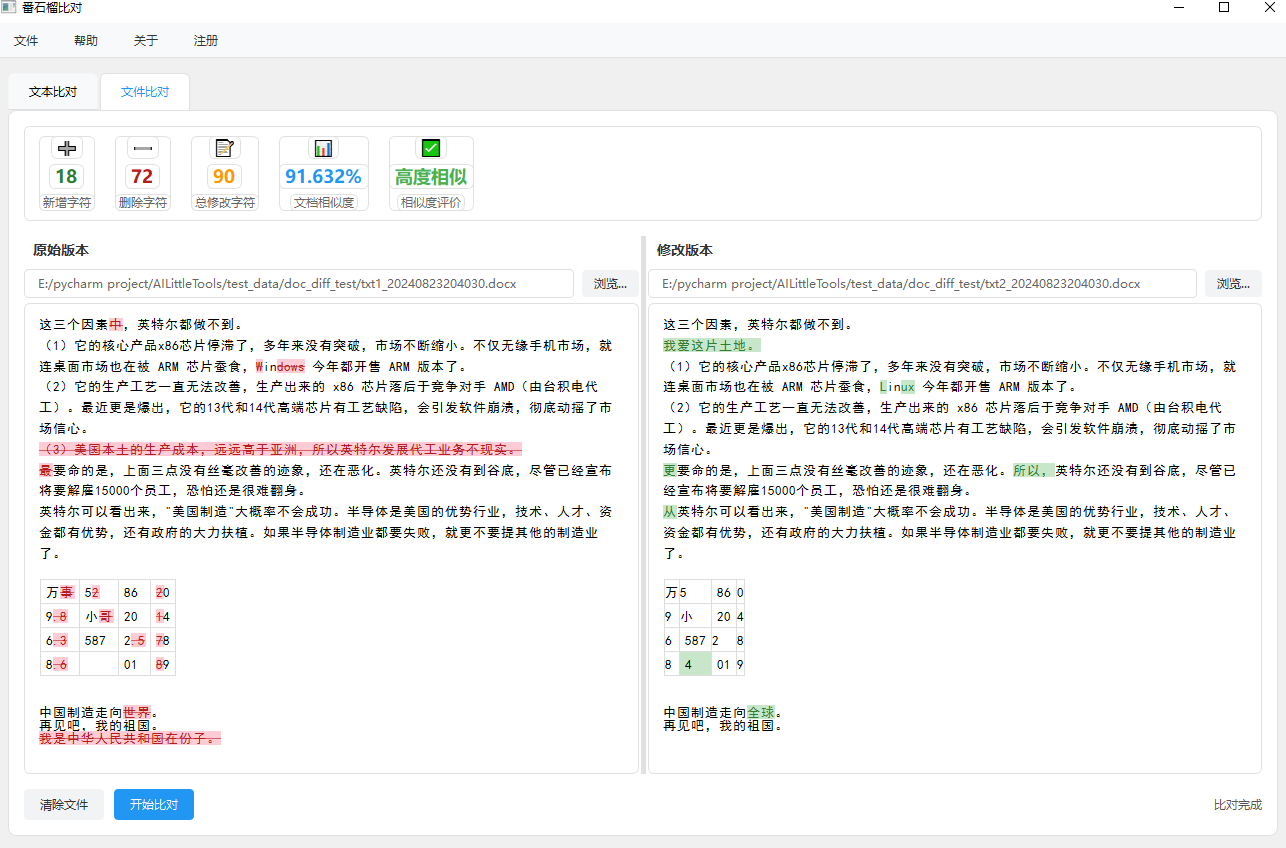This screenshot has height=848, width=1286.
Task: Click the inserted word 全球 in modified
Action: point(761,712)
